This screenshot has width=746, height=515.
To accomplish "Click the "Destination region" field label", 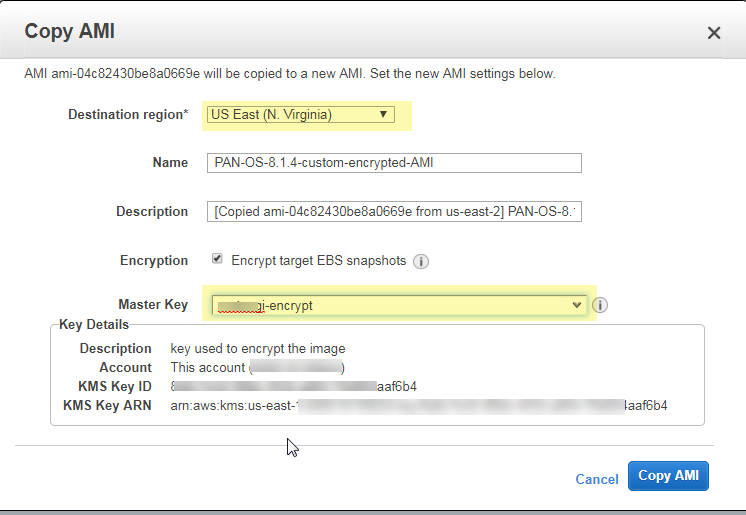I will (128, 115).
